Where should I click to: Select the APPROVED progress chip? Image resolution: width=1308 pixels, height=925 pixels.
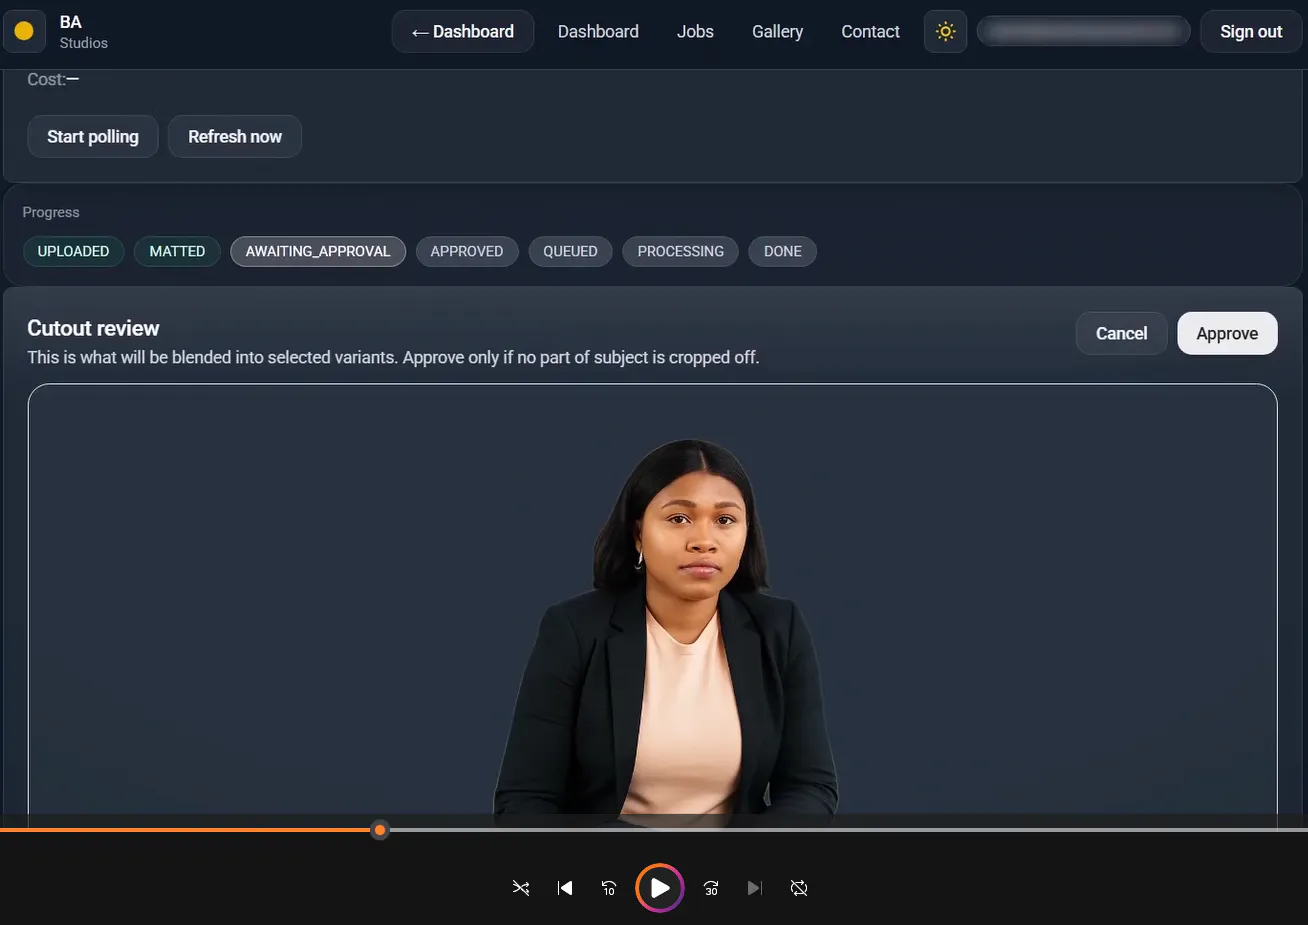(x=467, y=251)
